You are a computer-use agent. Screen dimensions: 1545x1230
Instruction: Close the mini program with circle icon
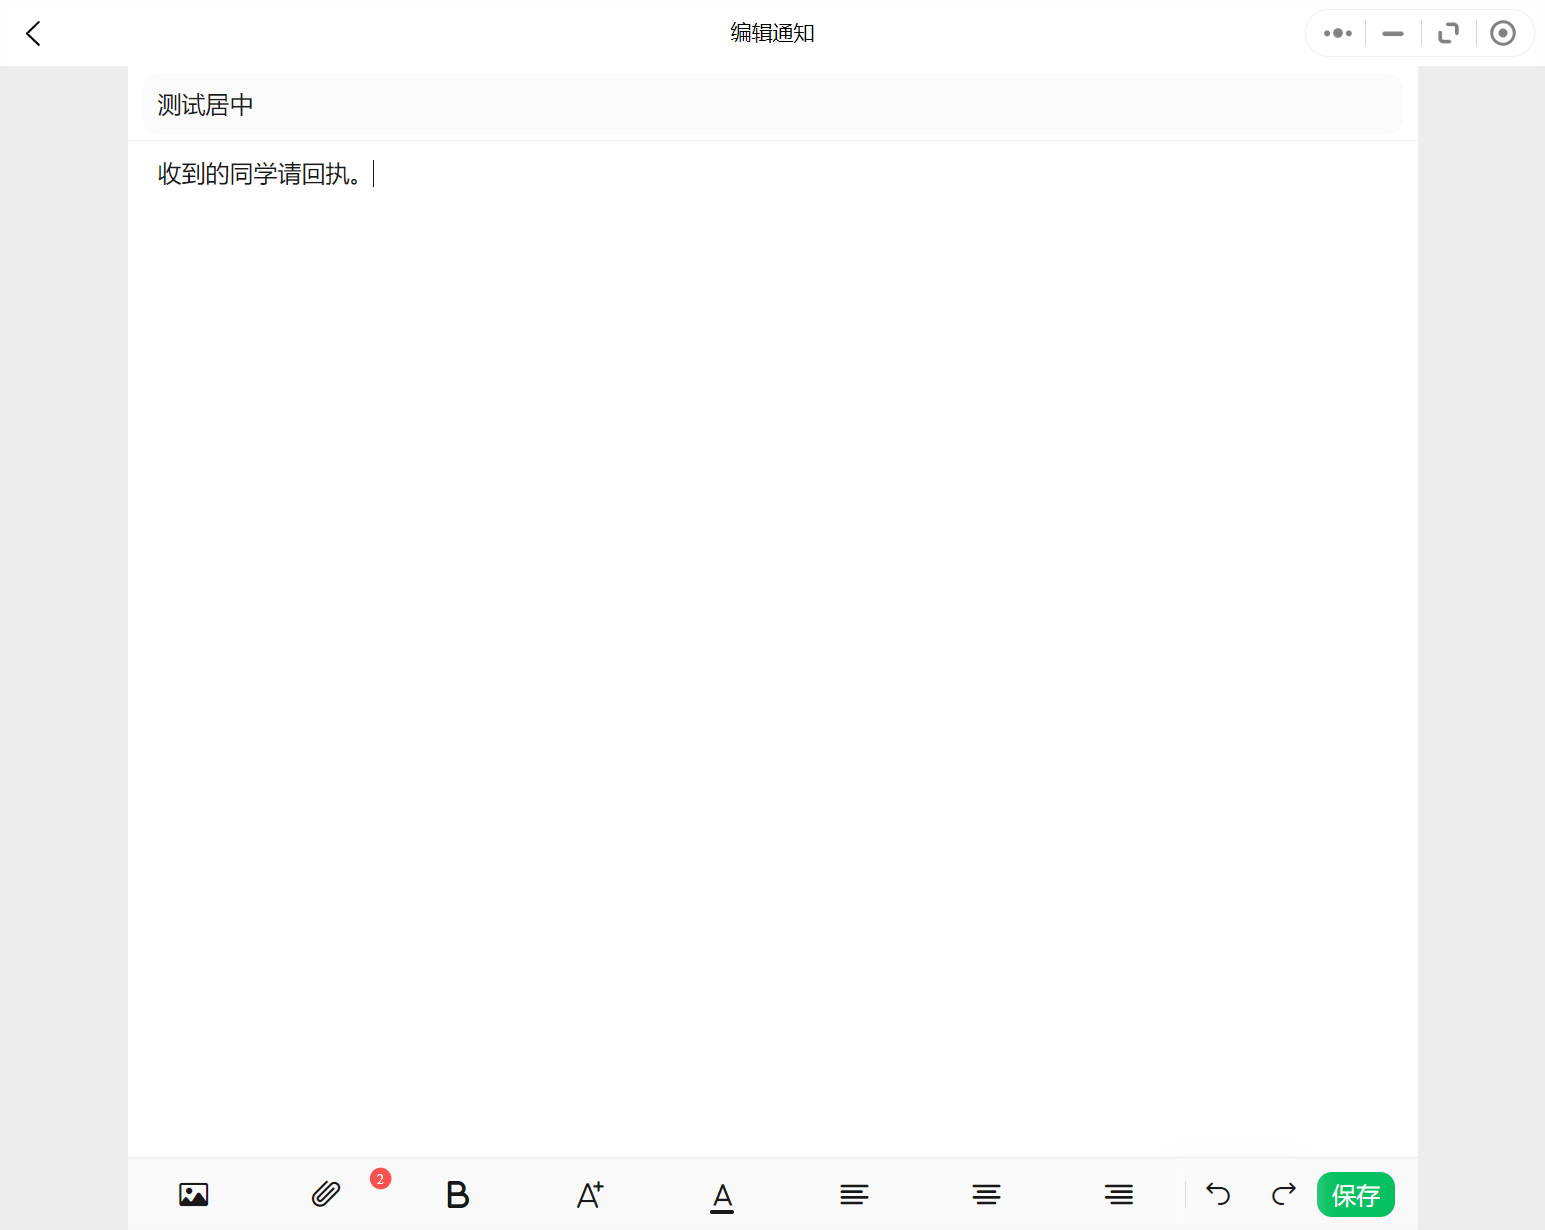[1502, 33]
